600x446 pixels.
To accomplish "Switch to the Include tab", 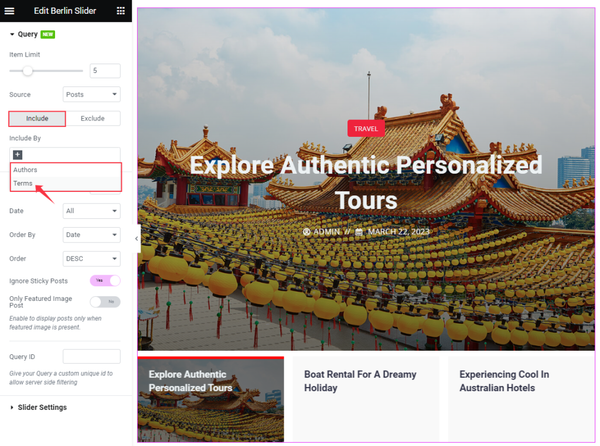I will (x=37, y=119).
